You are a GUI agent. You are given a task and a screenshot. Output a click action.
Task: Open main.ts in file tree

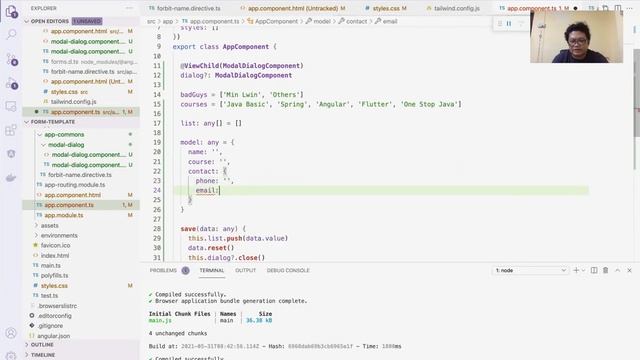51,265
